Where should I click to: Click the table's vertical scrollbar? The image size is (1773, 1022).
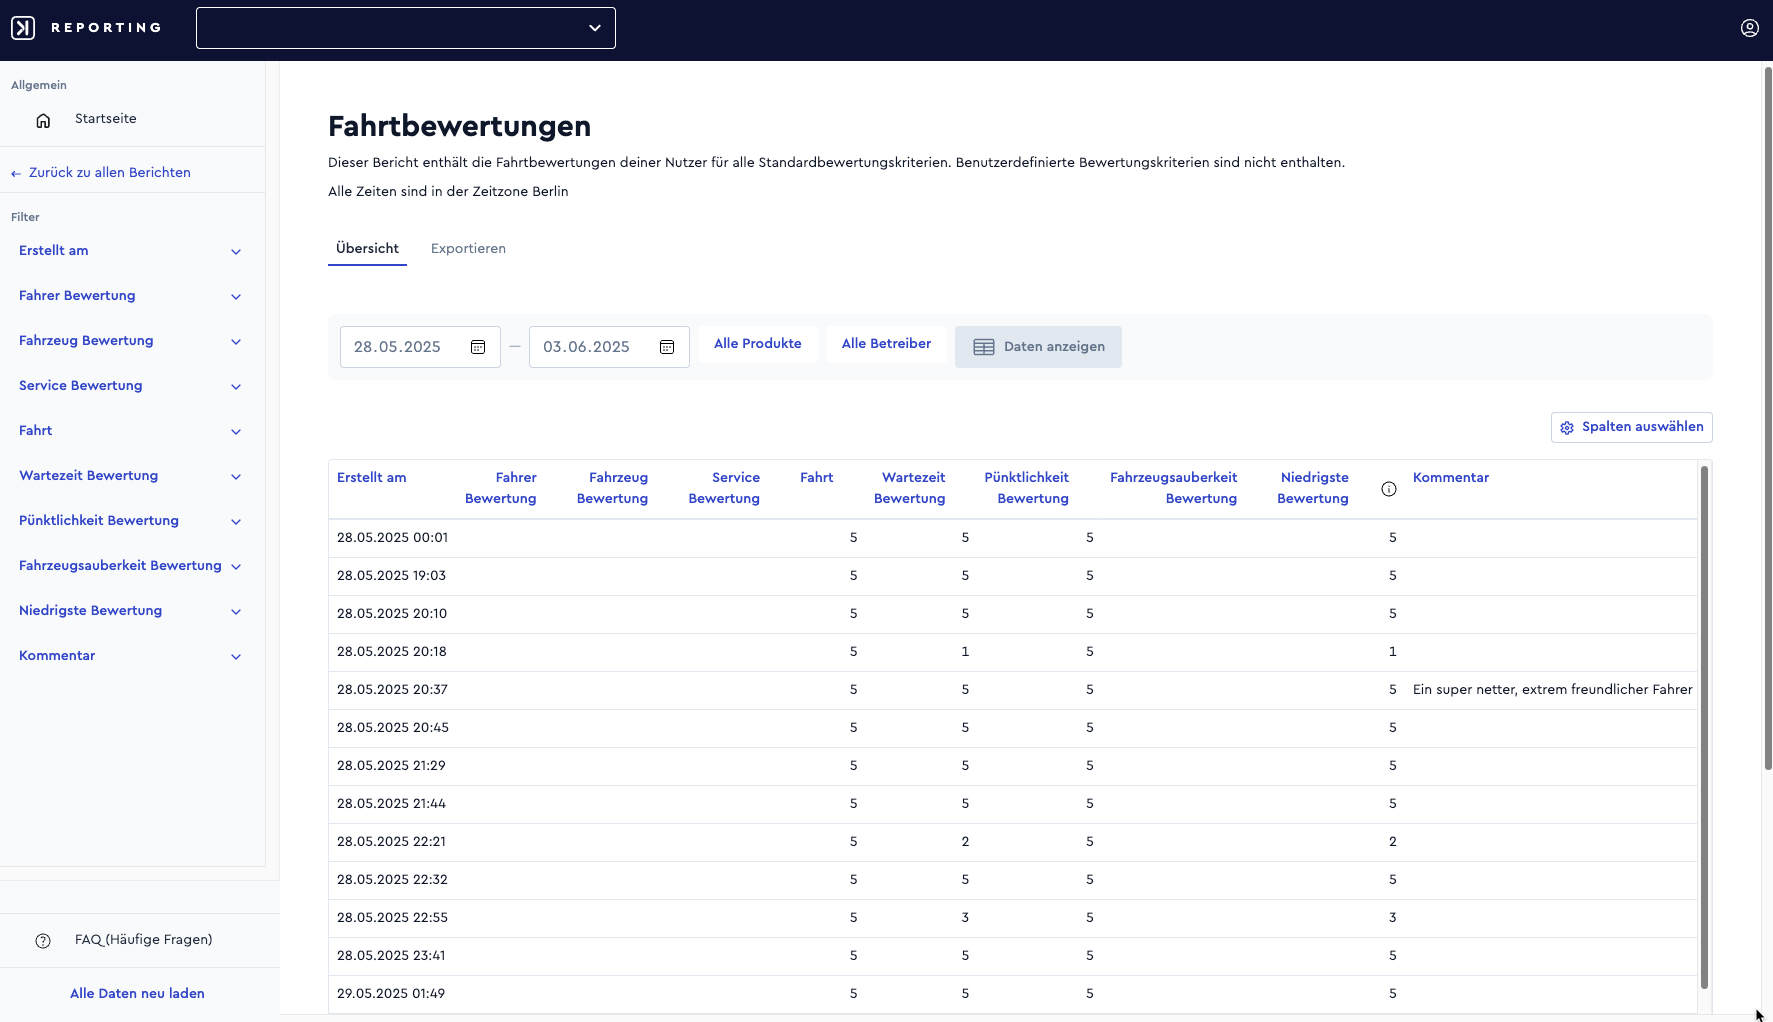click(1704, 726)
